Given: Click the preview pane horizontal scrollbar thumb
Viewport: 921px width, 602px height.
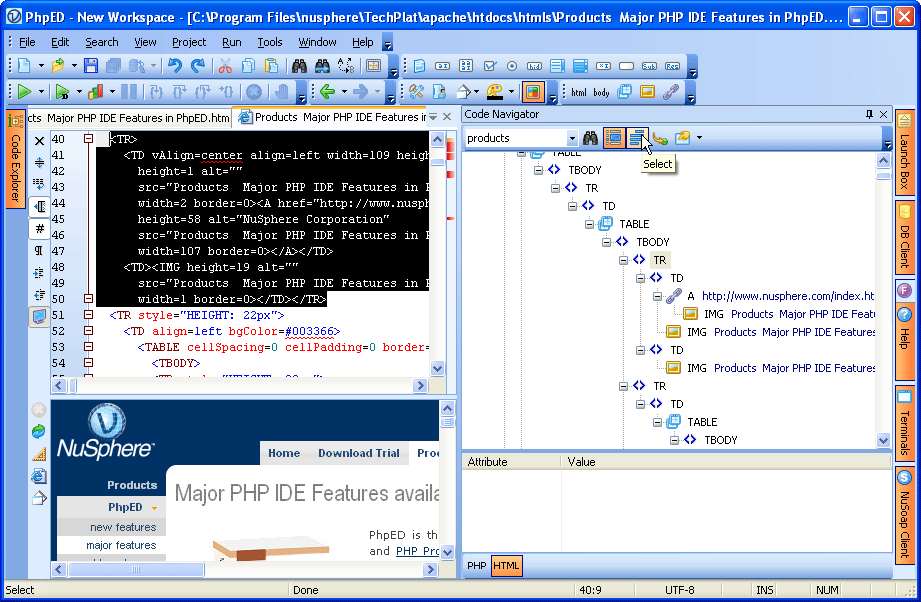Looking at the screenshot, I should tap(136, 569).
